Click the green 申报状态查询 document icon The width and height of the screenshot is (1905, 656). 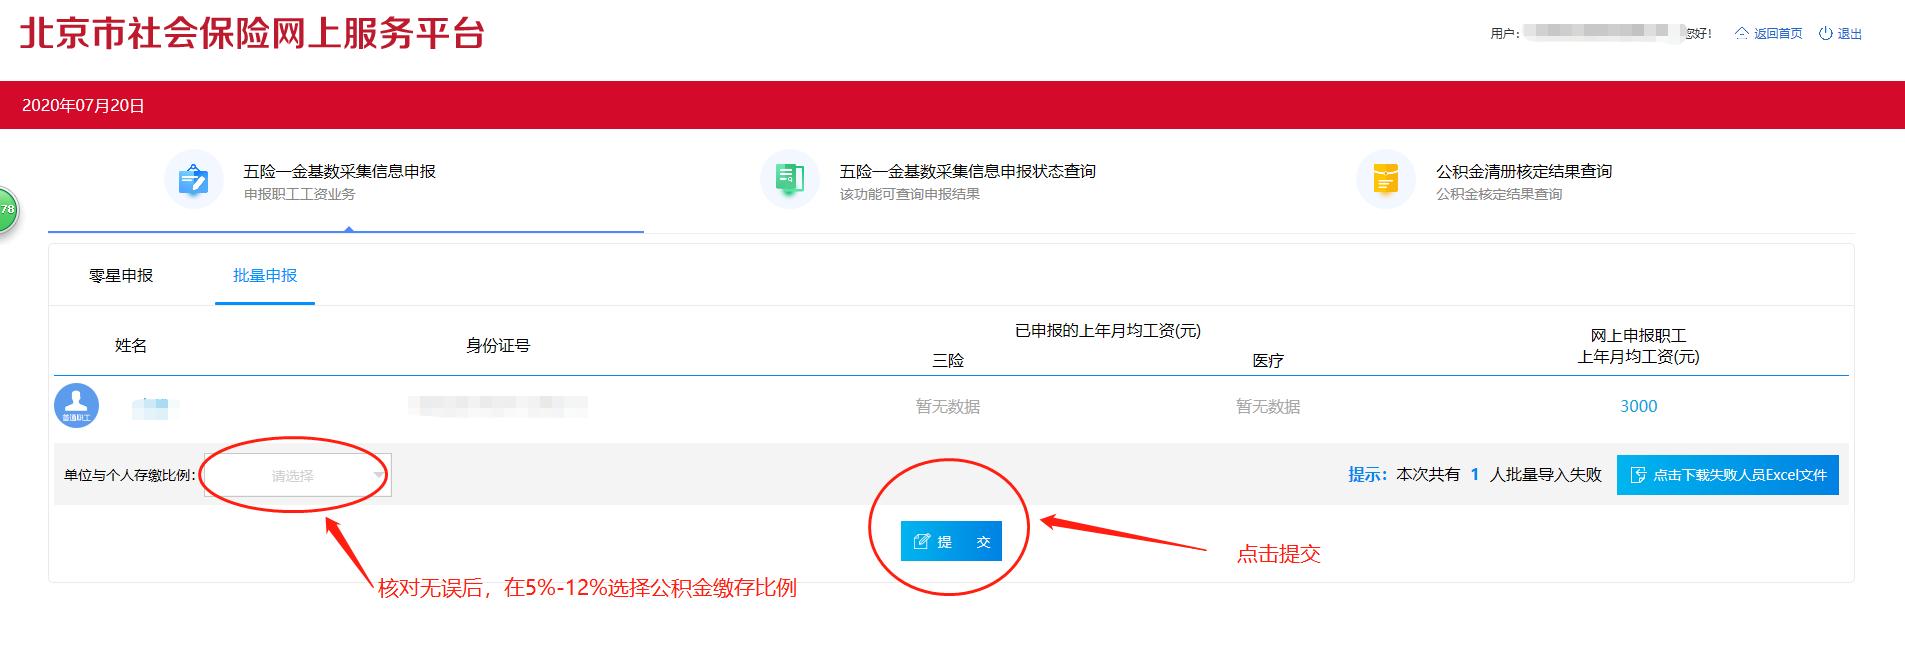[x=790, y=180]
